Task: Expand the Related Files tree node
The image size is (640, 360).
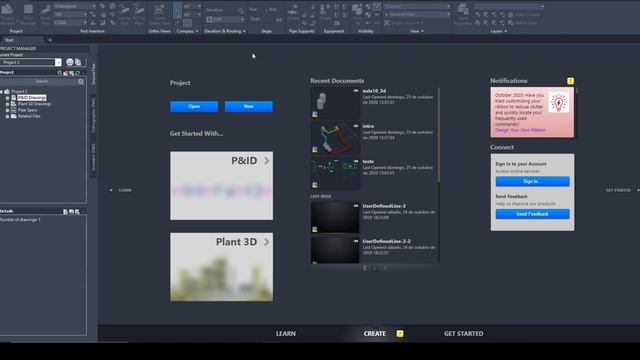Action: tap(7, 116)
